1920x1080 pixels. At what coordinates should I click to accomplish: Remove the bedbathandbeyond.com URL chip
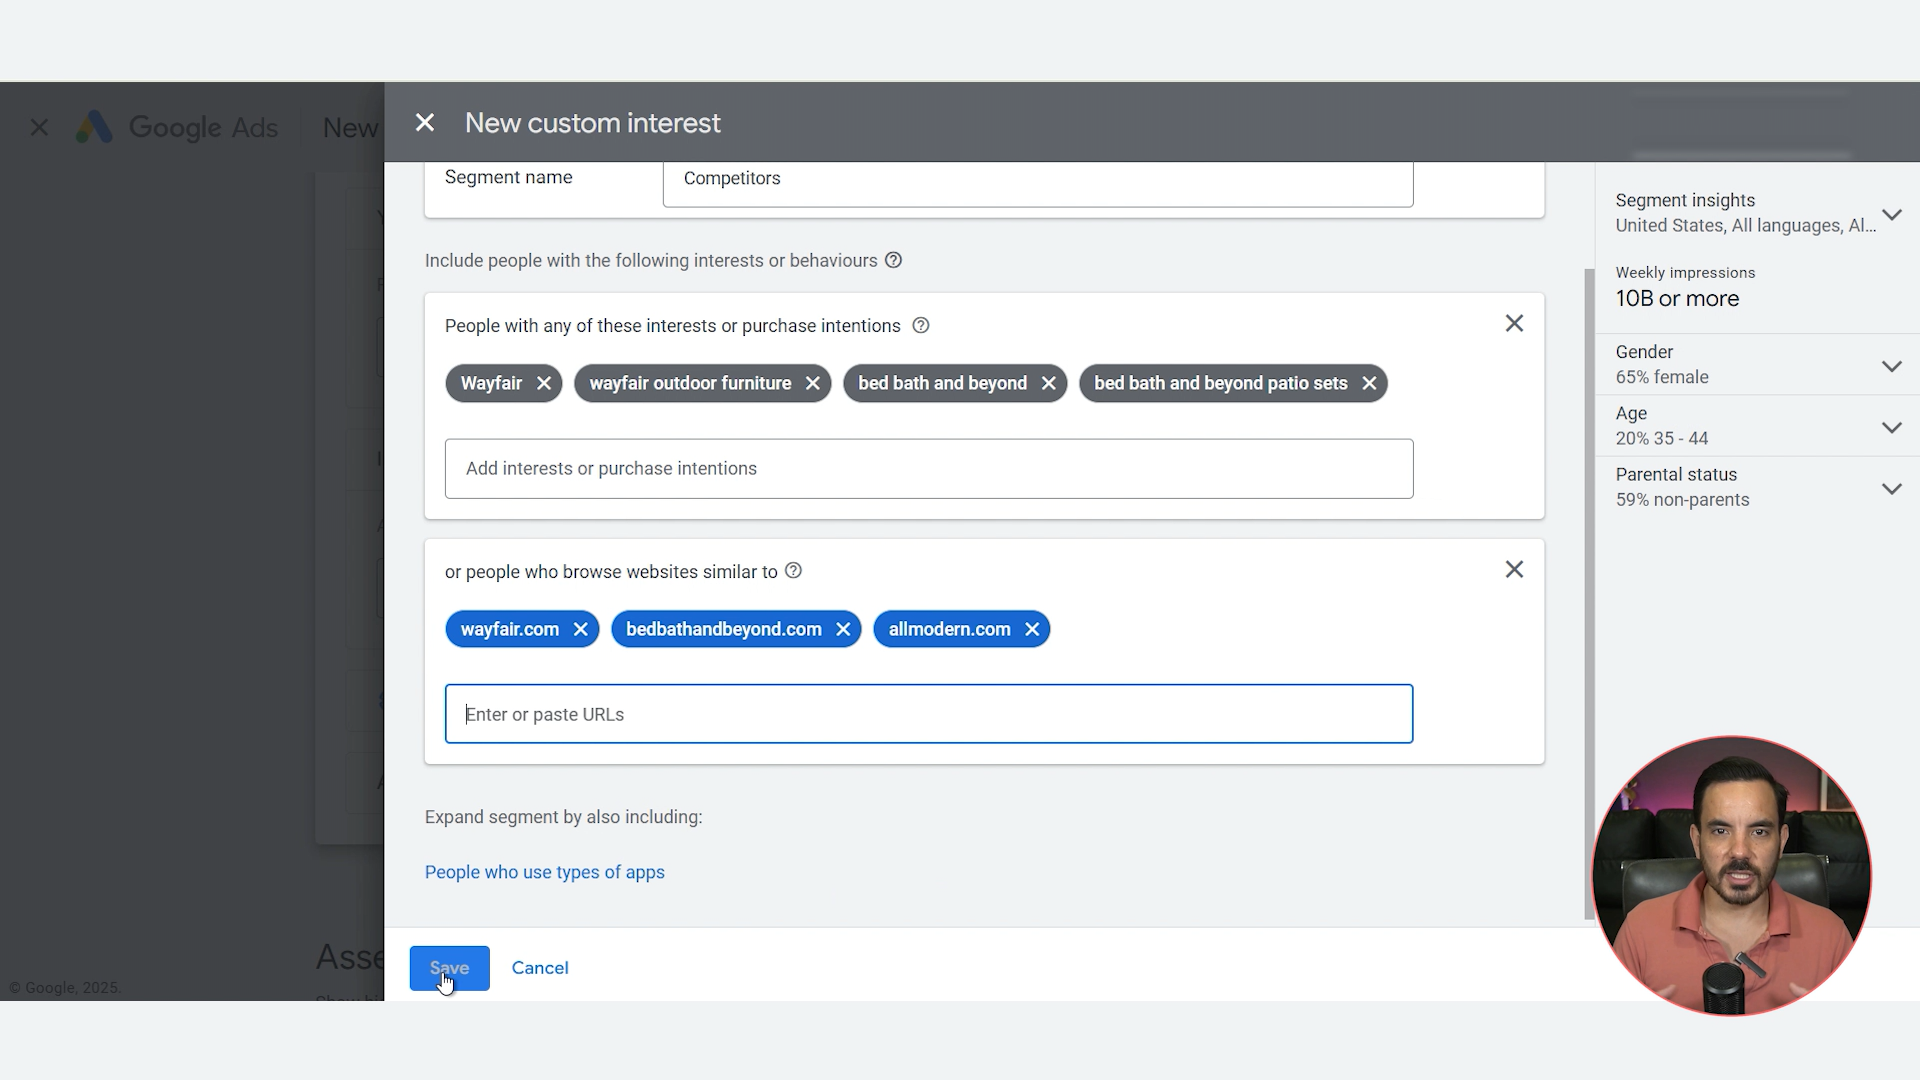click(843, 629)
